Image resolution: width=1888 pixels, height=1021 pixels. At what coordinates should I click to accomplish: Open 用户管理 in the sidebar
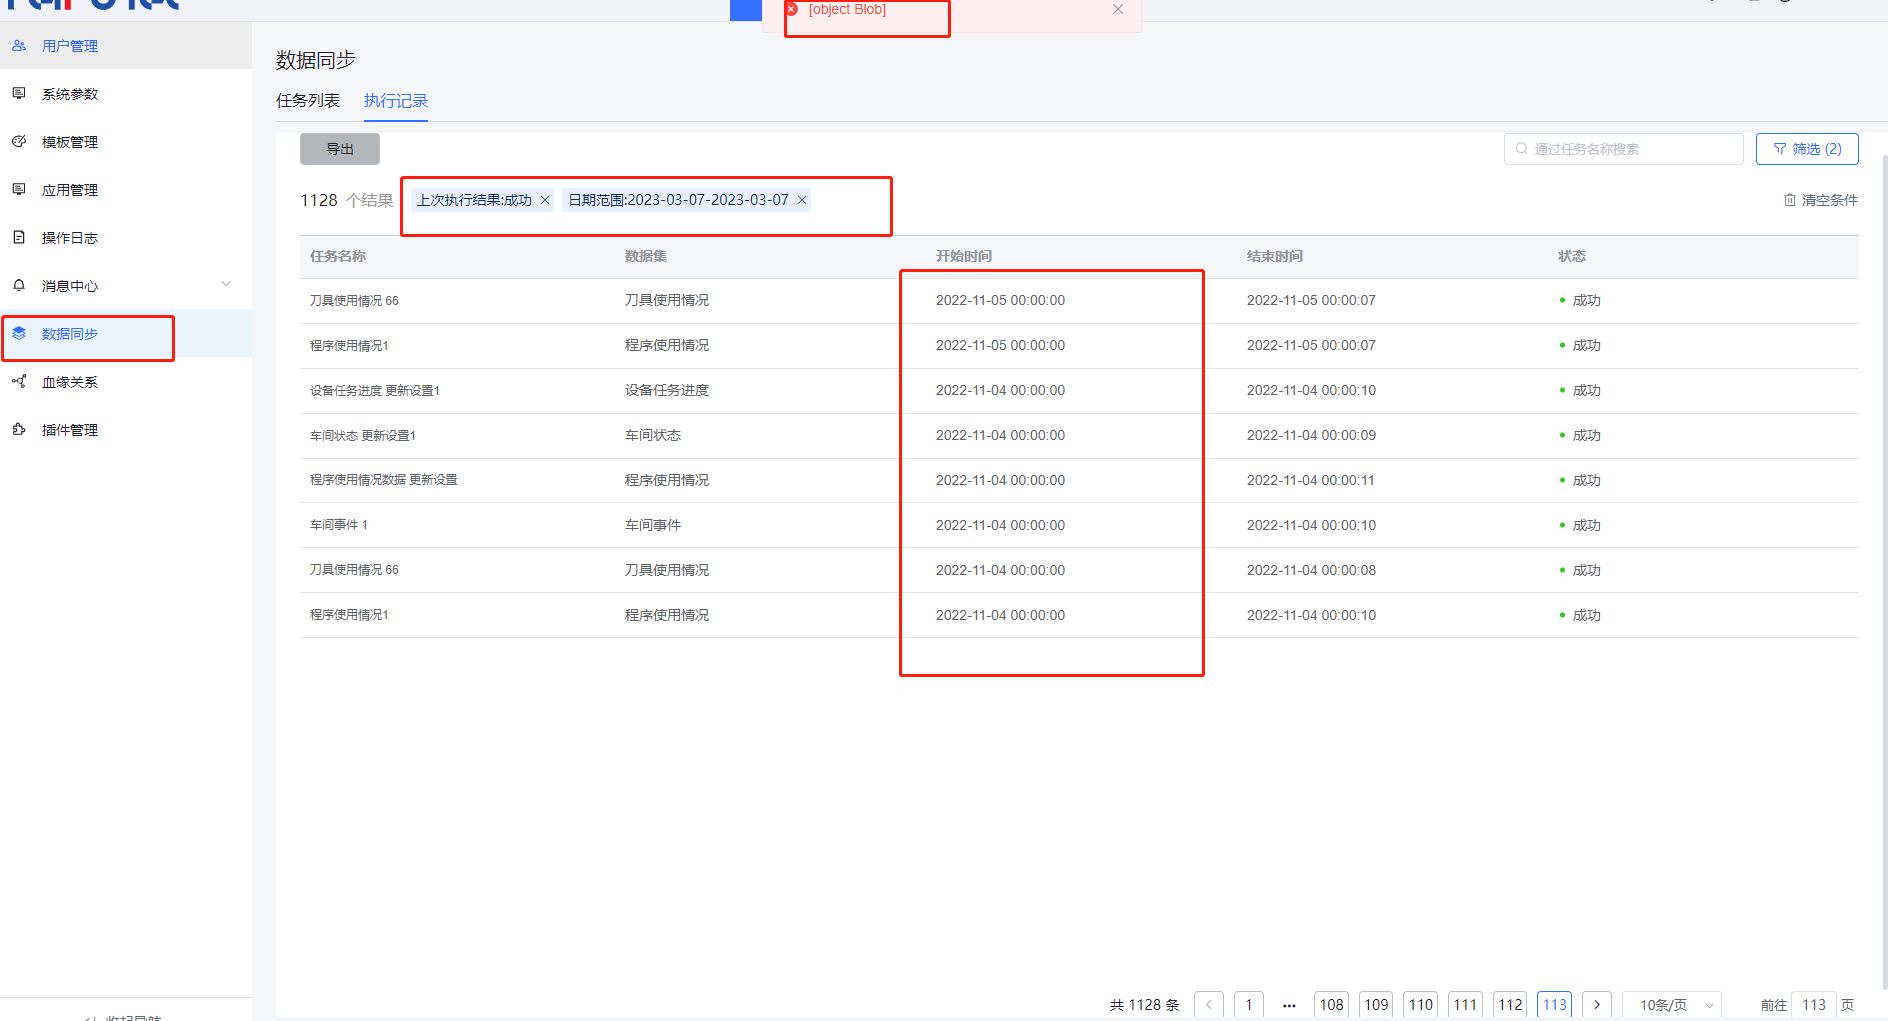(x=125, y=46)
